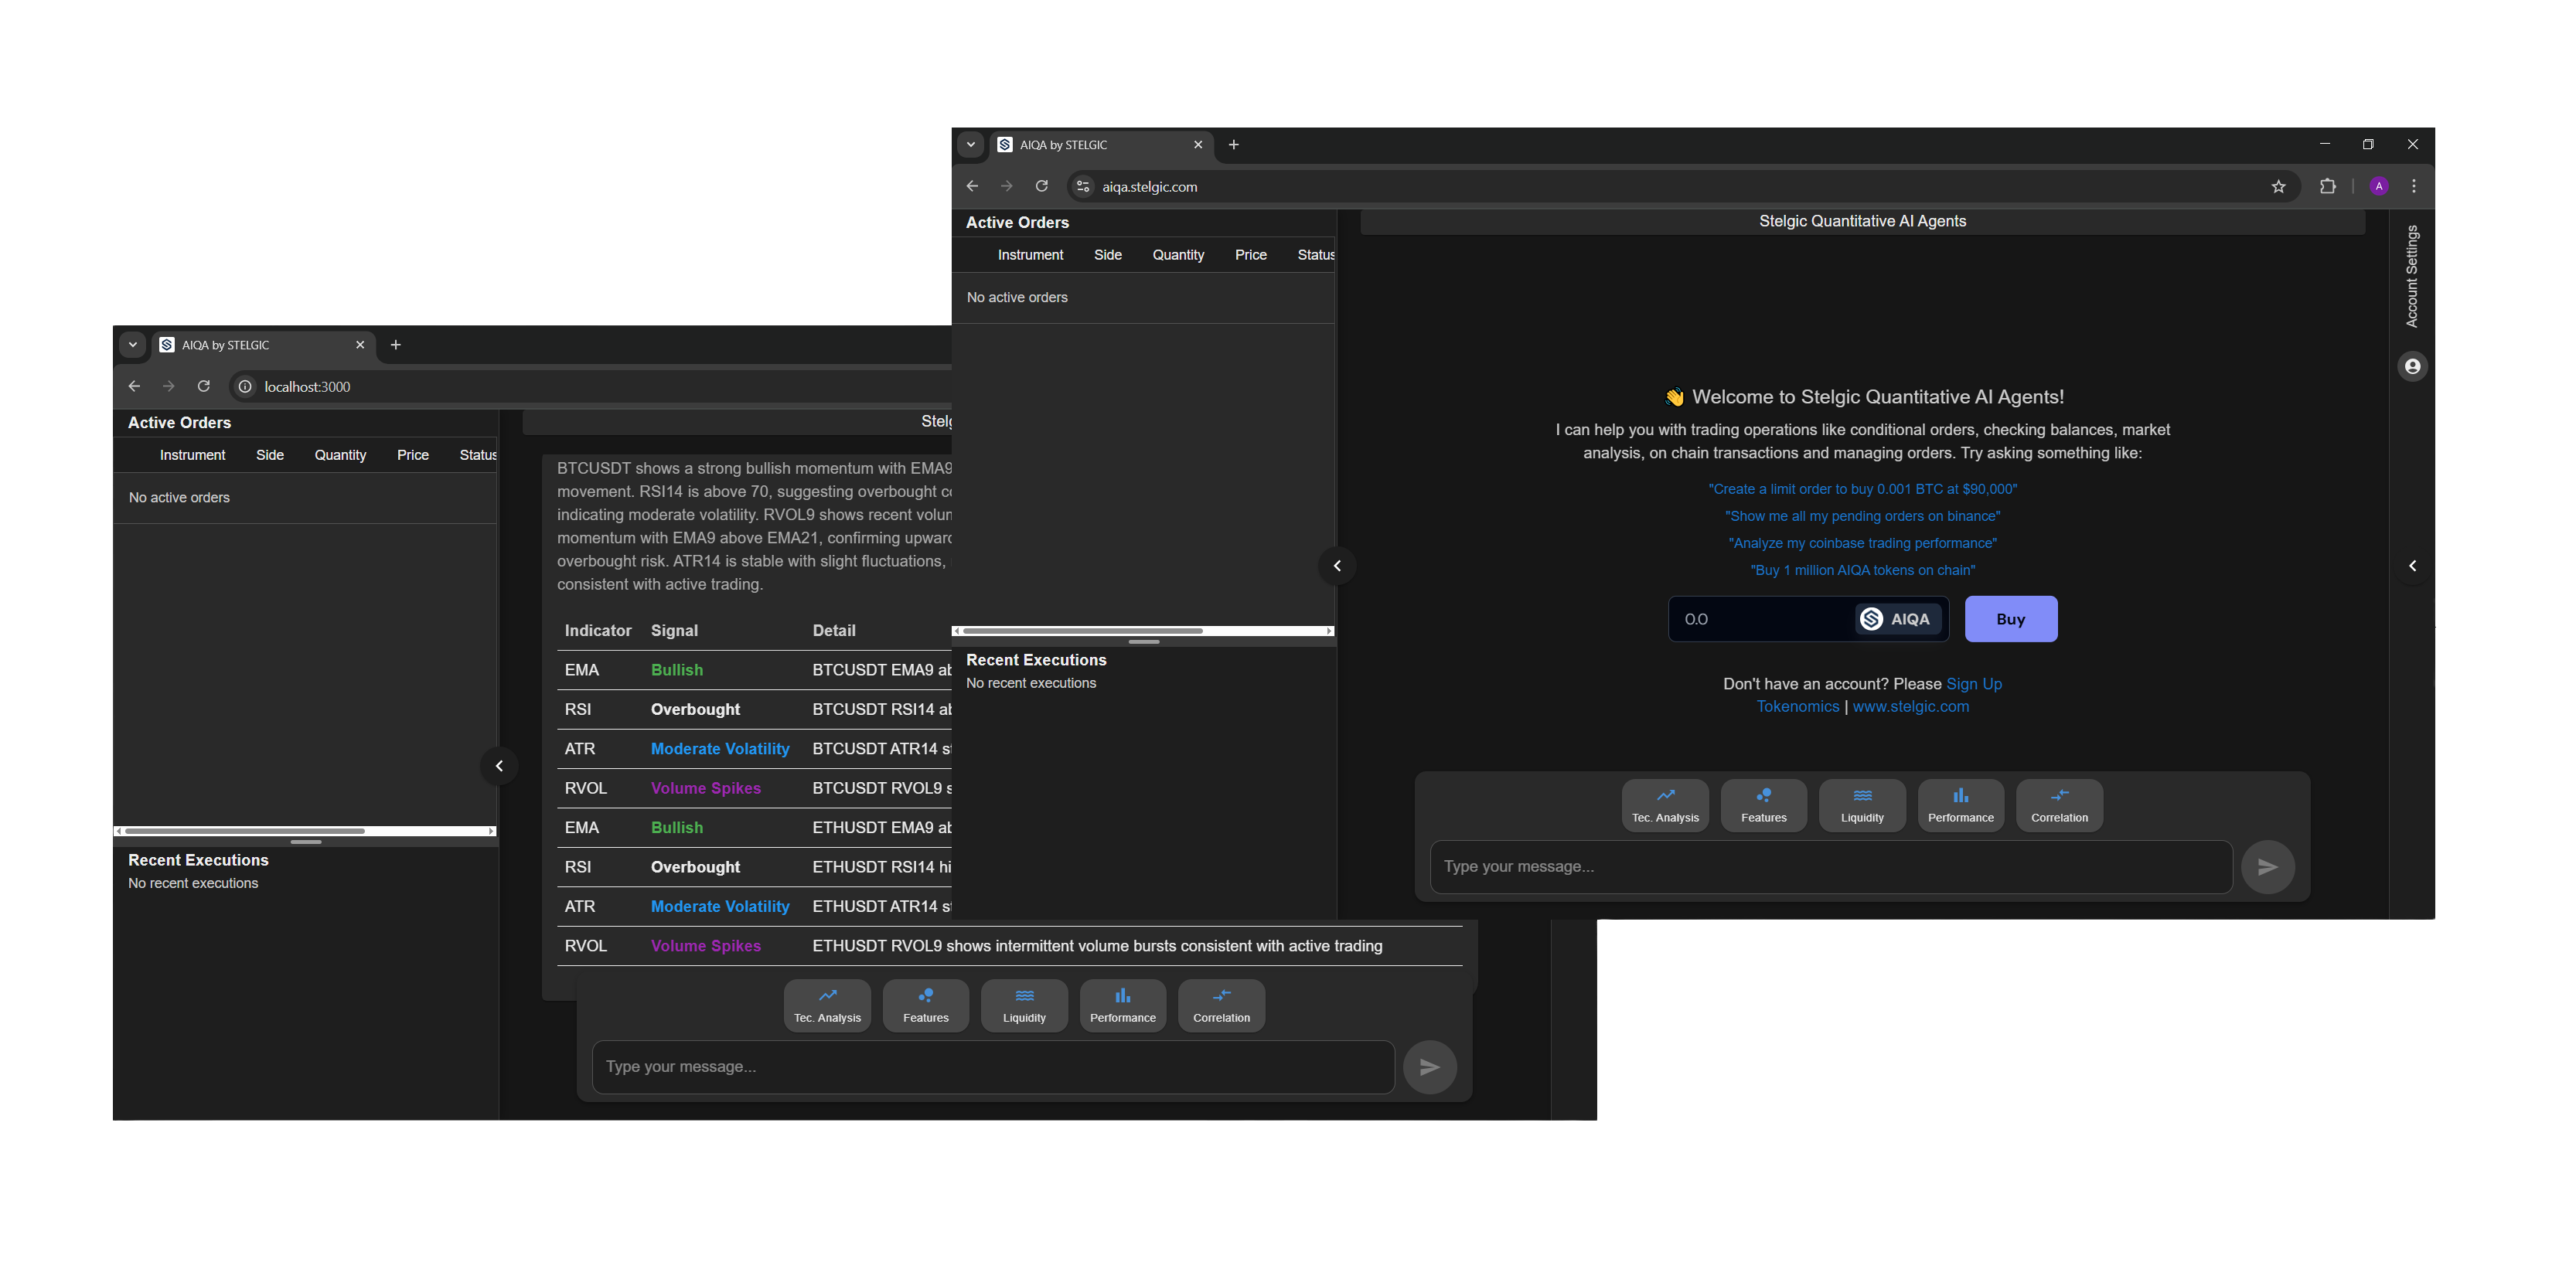Click Instrument column header in aiqa.stelgic.com window

click(1030, 255)
